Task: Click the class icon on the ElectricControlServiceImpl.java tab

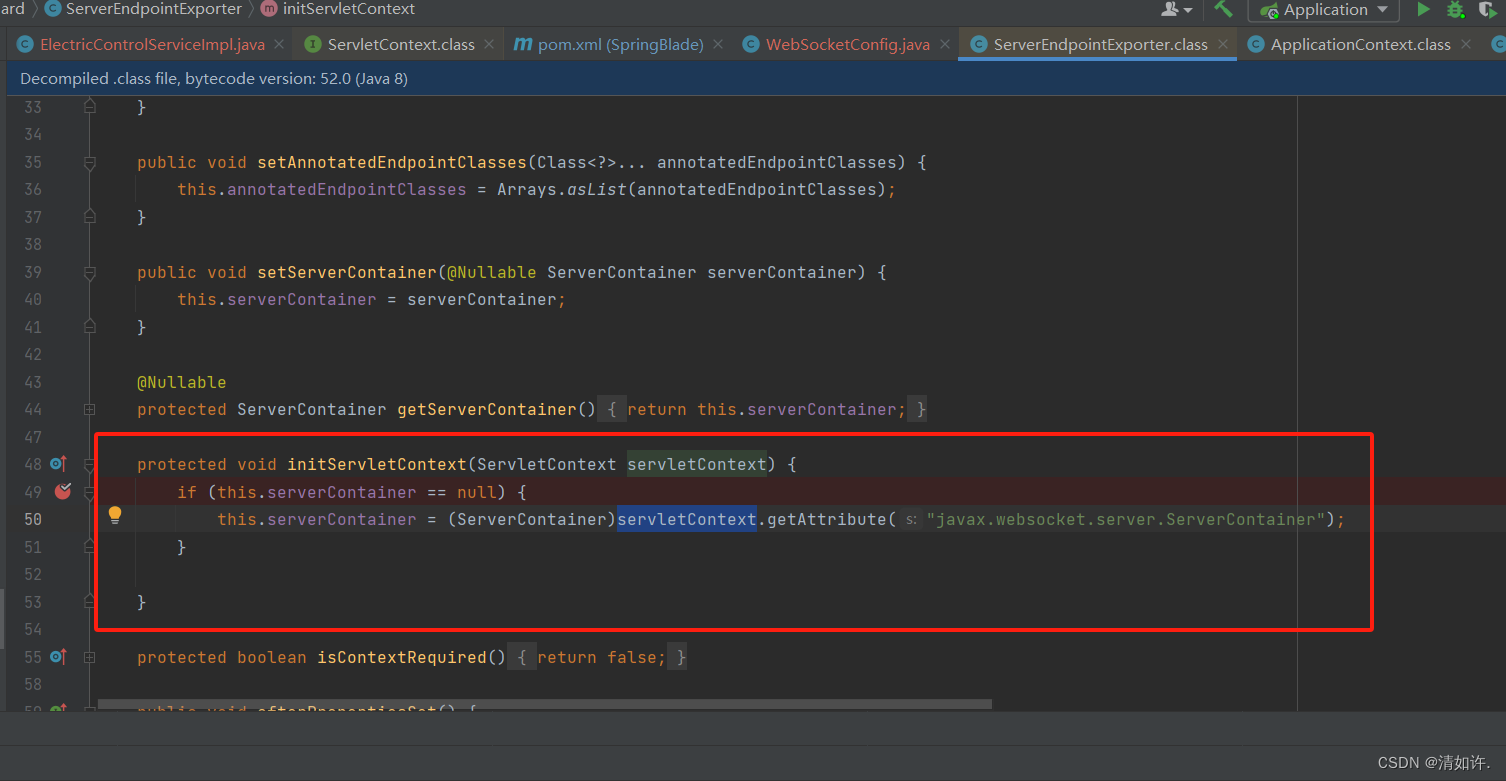Action: coord(24,45)
